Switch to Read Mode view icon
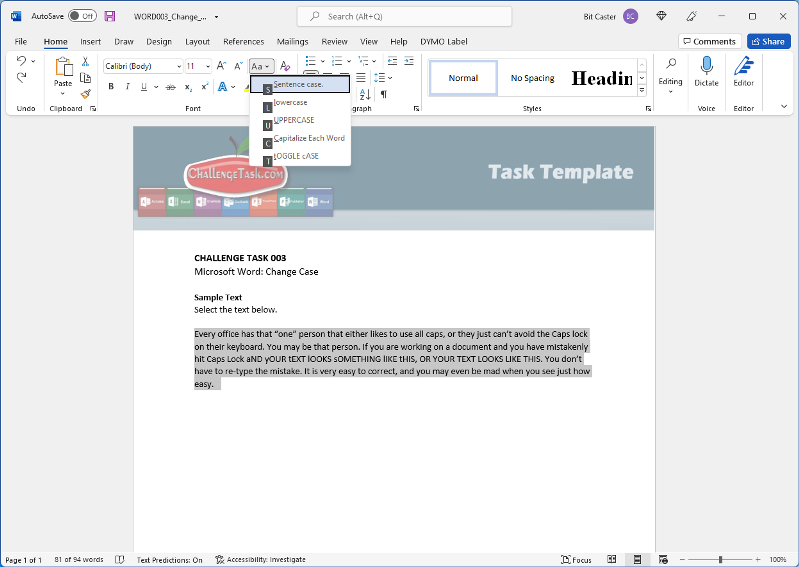Viewport: 799px width, 567px height. coord(612,559)
